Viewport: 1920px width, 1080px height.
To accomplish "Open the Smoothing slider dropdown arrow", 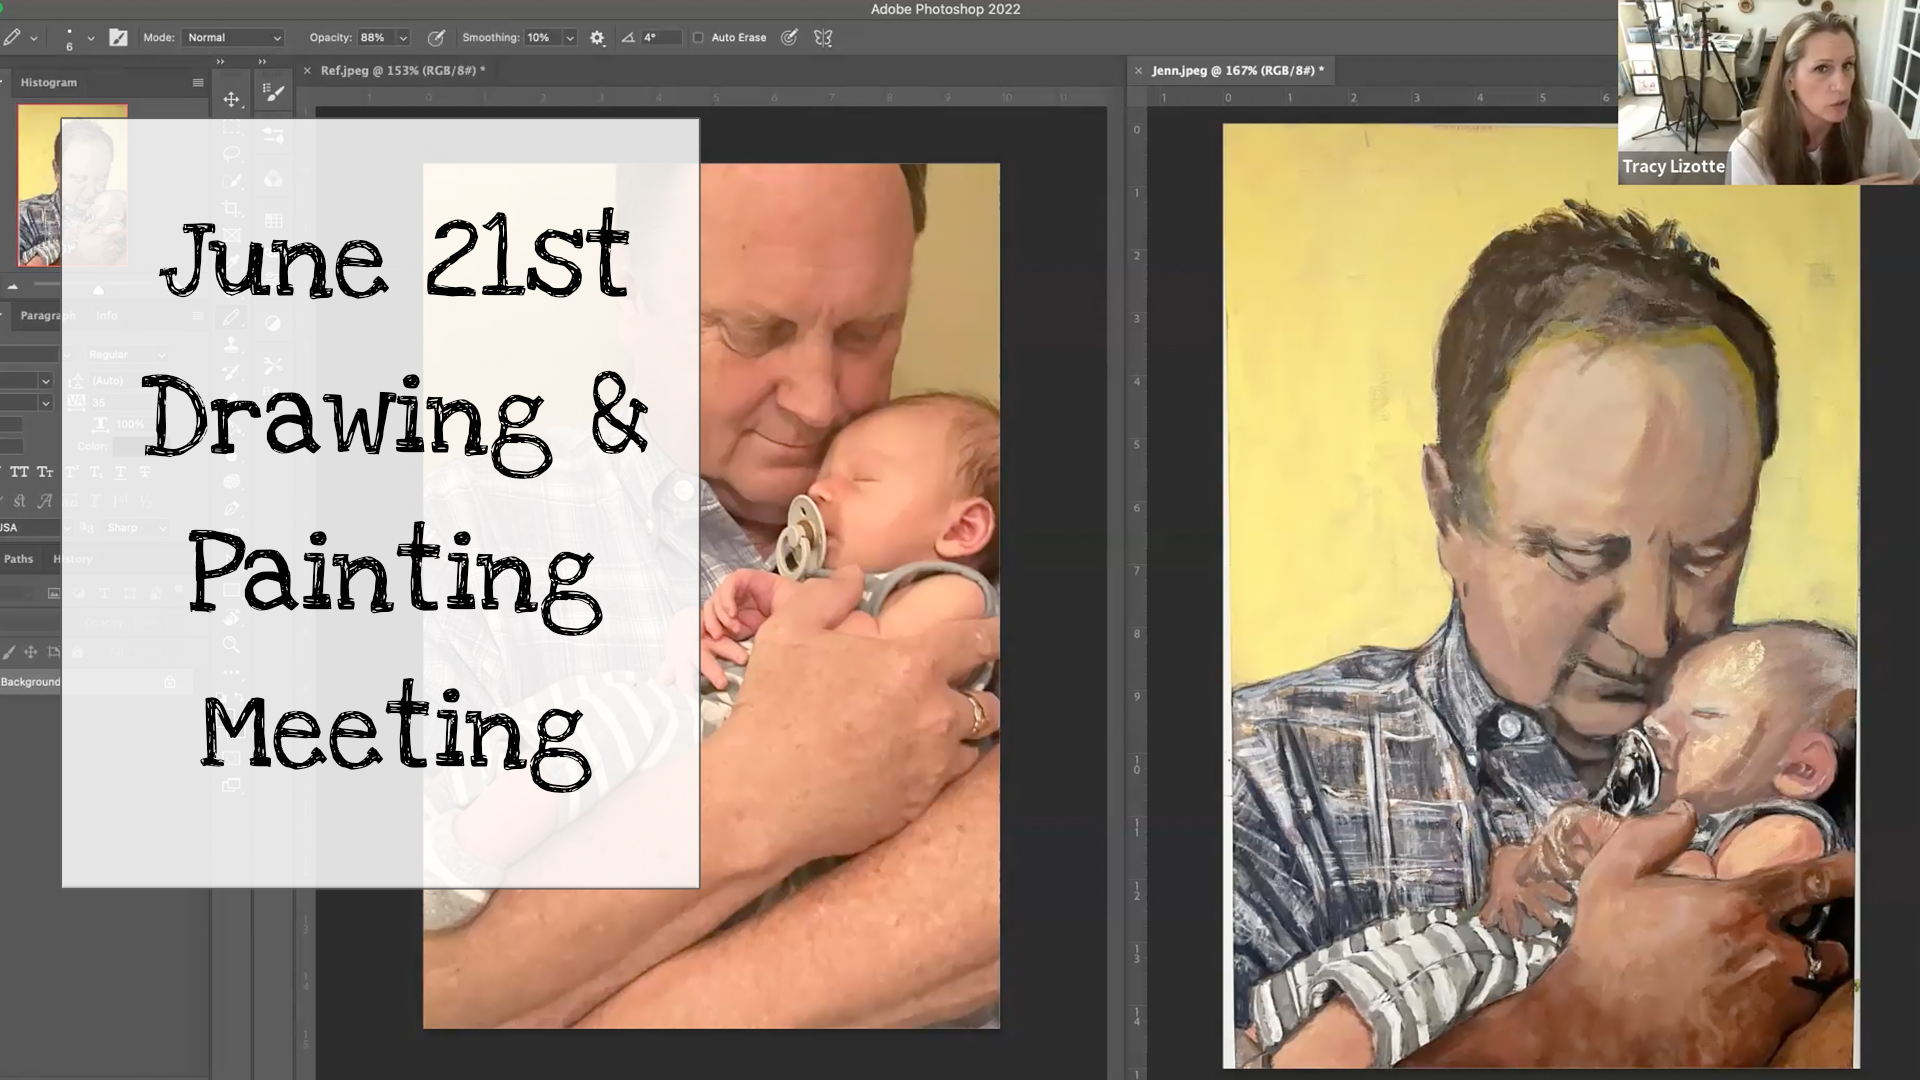I will [x=570, y=38].
